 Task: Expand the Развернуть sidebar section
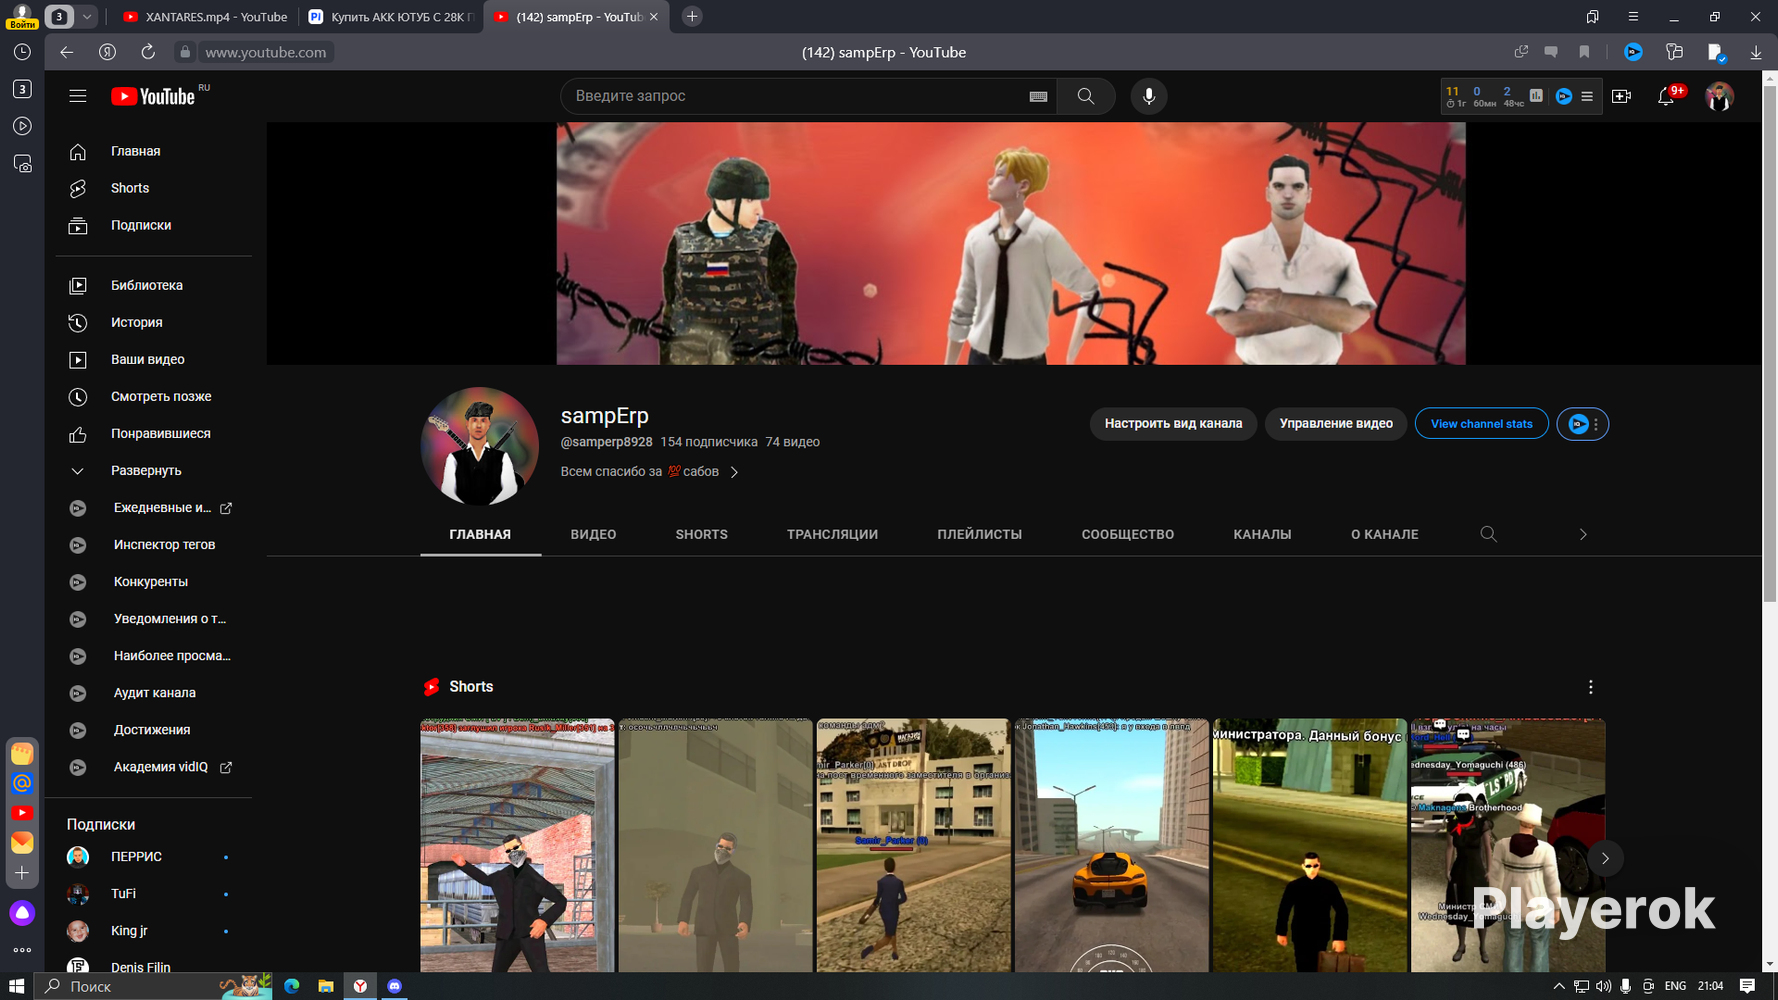click(x=150, y=470)
